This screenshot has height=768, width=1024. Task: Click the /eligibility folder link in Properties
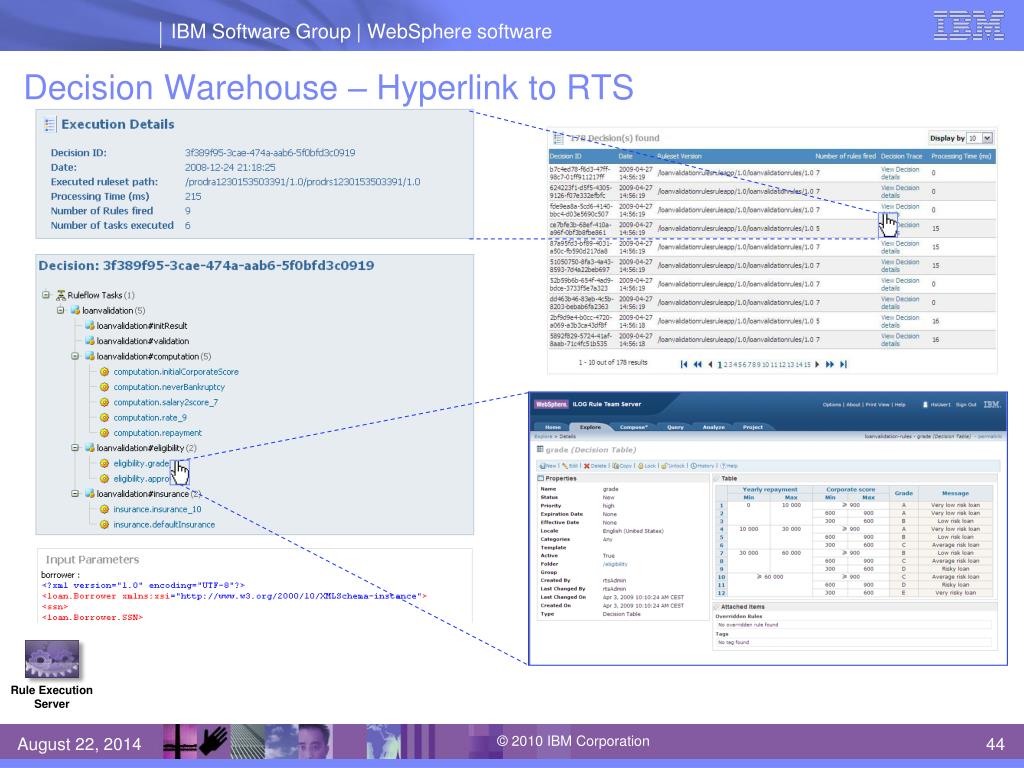(x=615, y=564)
